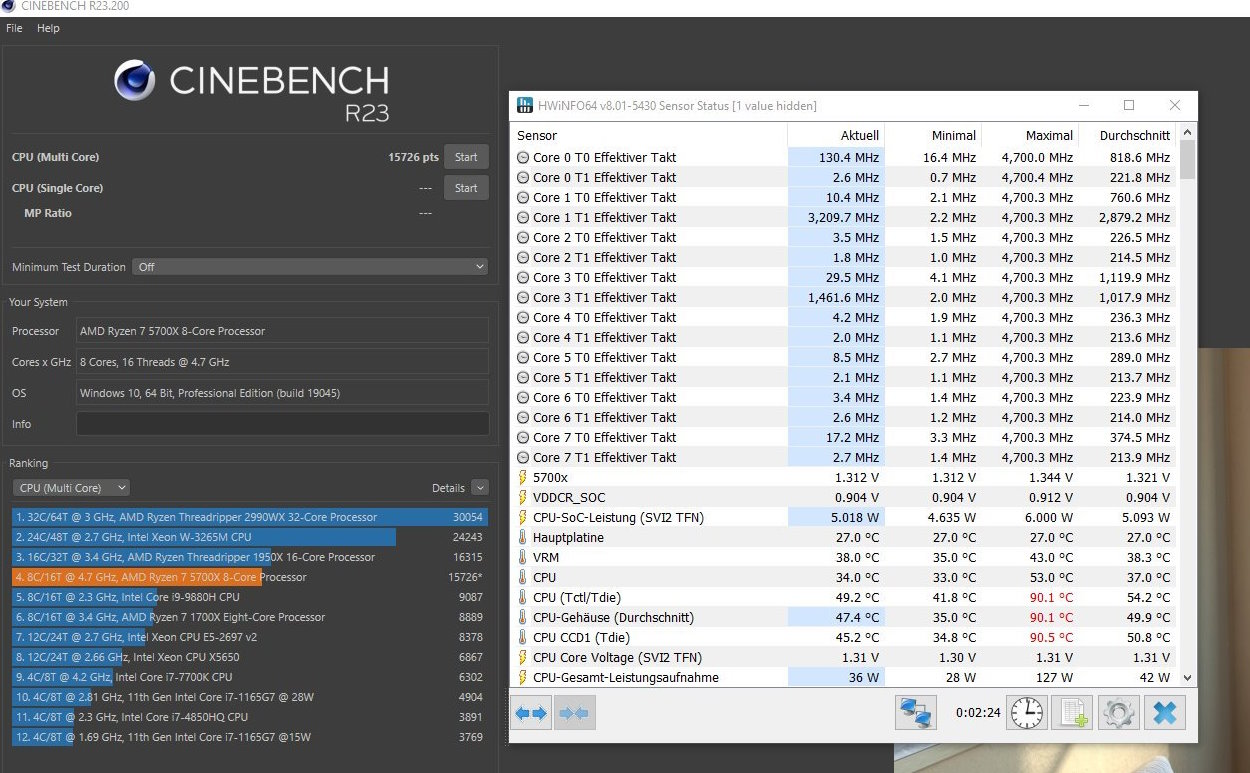The image size is (1250, 773).
Task: Click the lightning icon beside CPU-SoC-Leistung
Action: [x=522, y=517]
